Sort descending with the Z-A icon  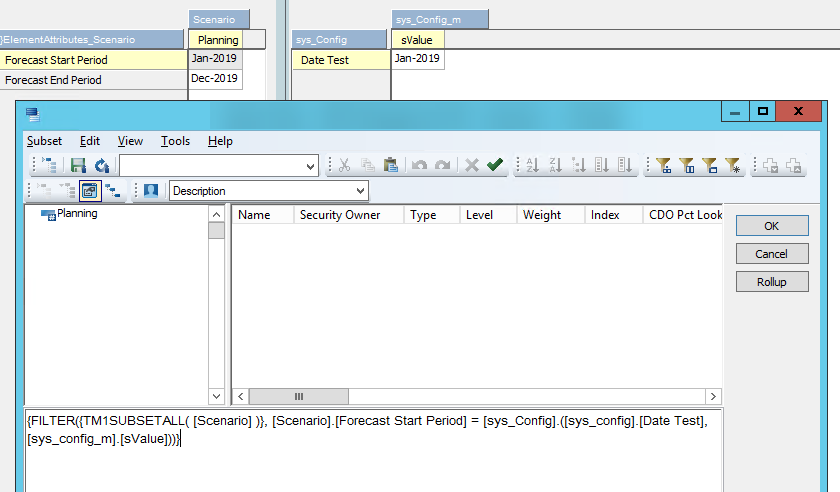pos(556,165)
